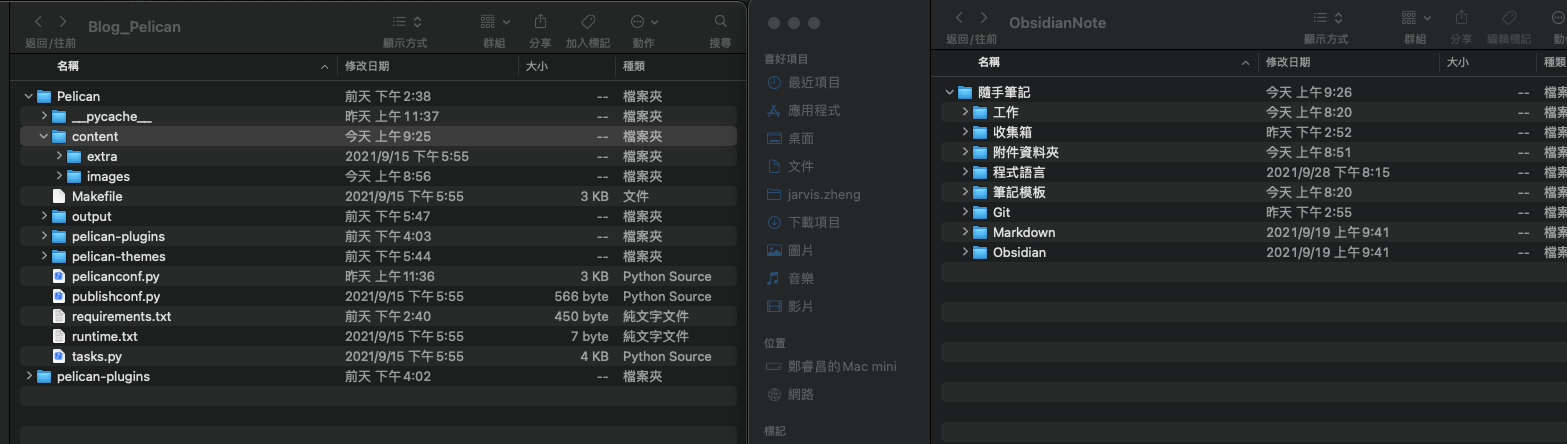Viewport: 1567px width, 444px height.
Task: Open Action menu in Blog_Pelican toolbar
Action: click(x=644, y=21)
